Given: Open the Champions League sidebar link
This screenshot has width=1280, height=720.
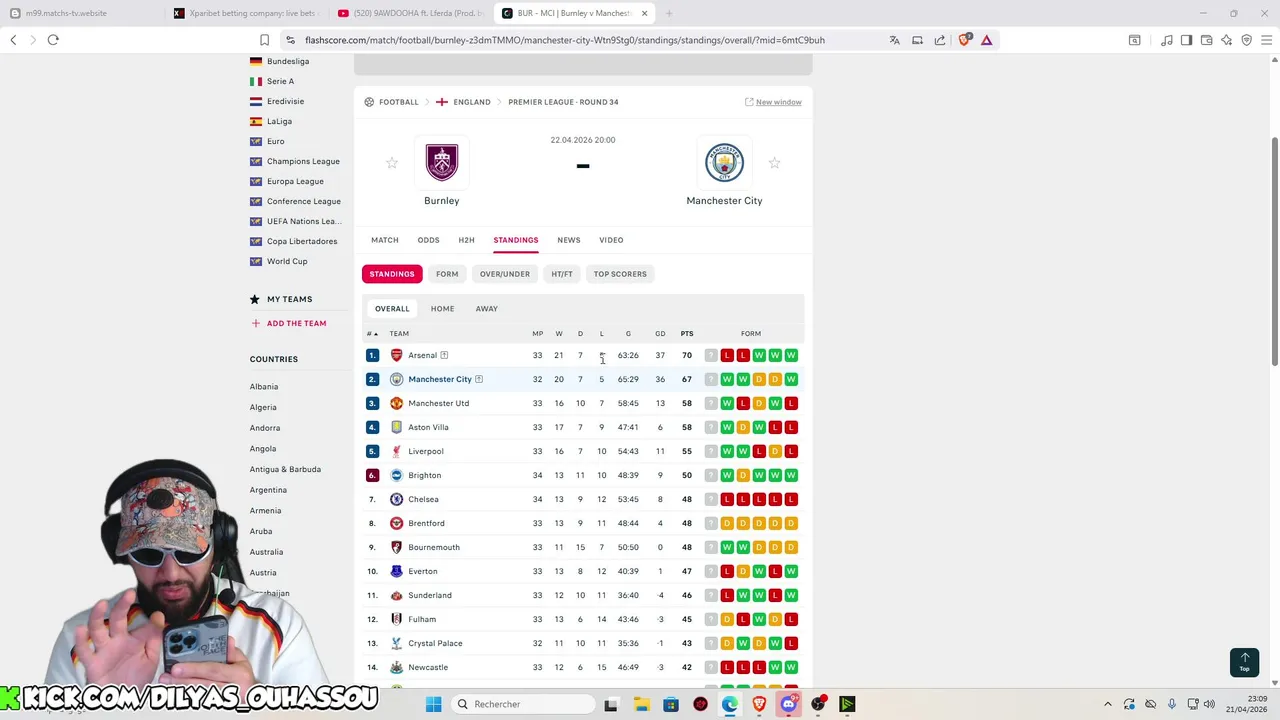Looking at the screenshot, I should tap(303, 161).
